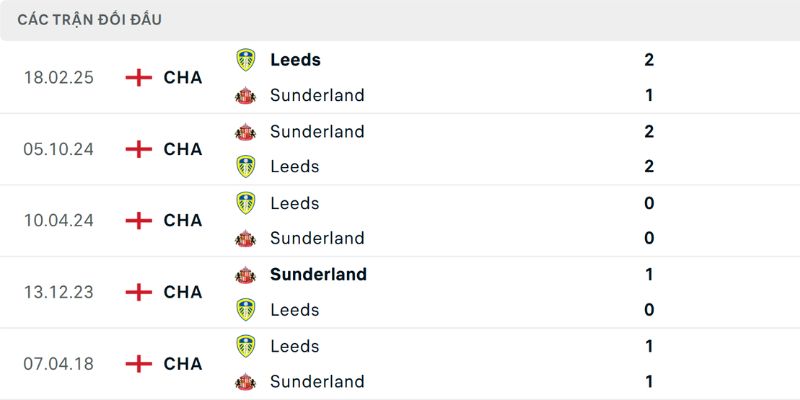Click Sunderland crest in 10.04.24 match

click(245, 239)
